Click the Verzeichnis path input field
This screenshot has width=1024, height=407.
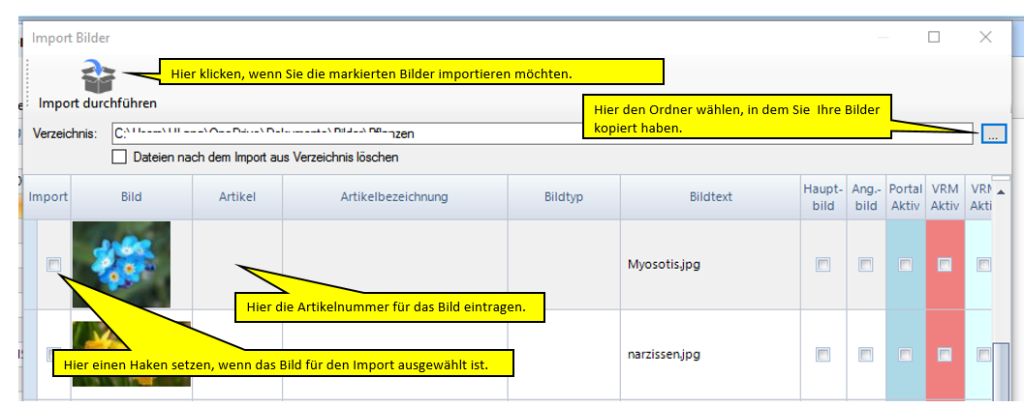[x=540, y=132]
